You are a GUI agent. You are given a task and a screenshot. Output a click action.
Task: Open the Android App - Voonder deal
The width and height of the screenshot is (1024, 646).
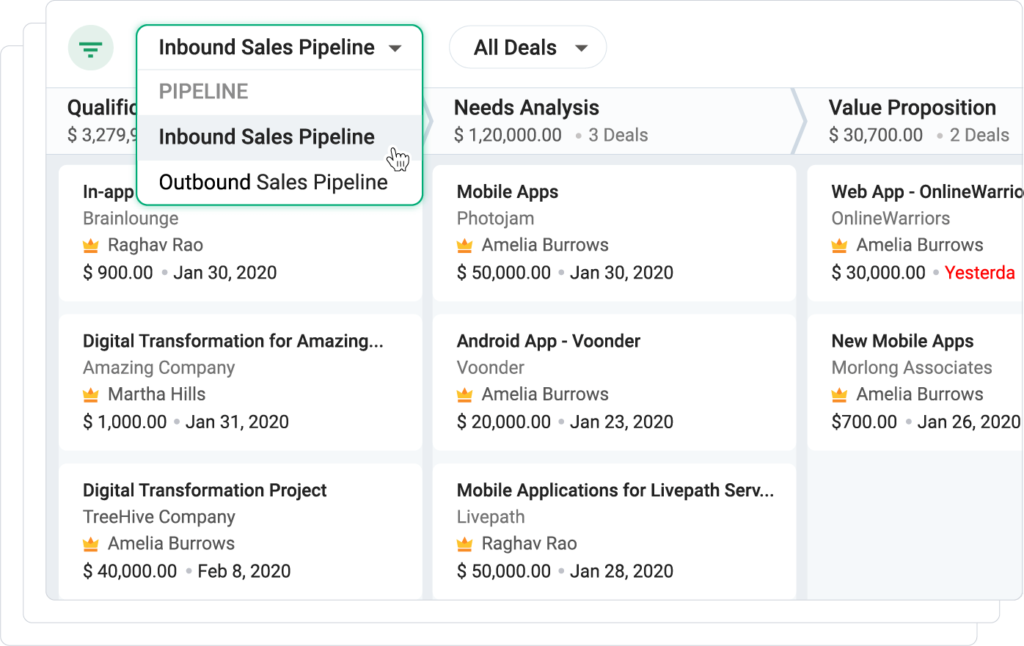click(x=549, y=341)
